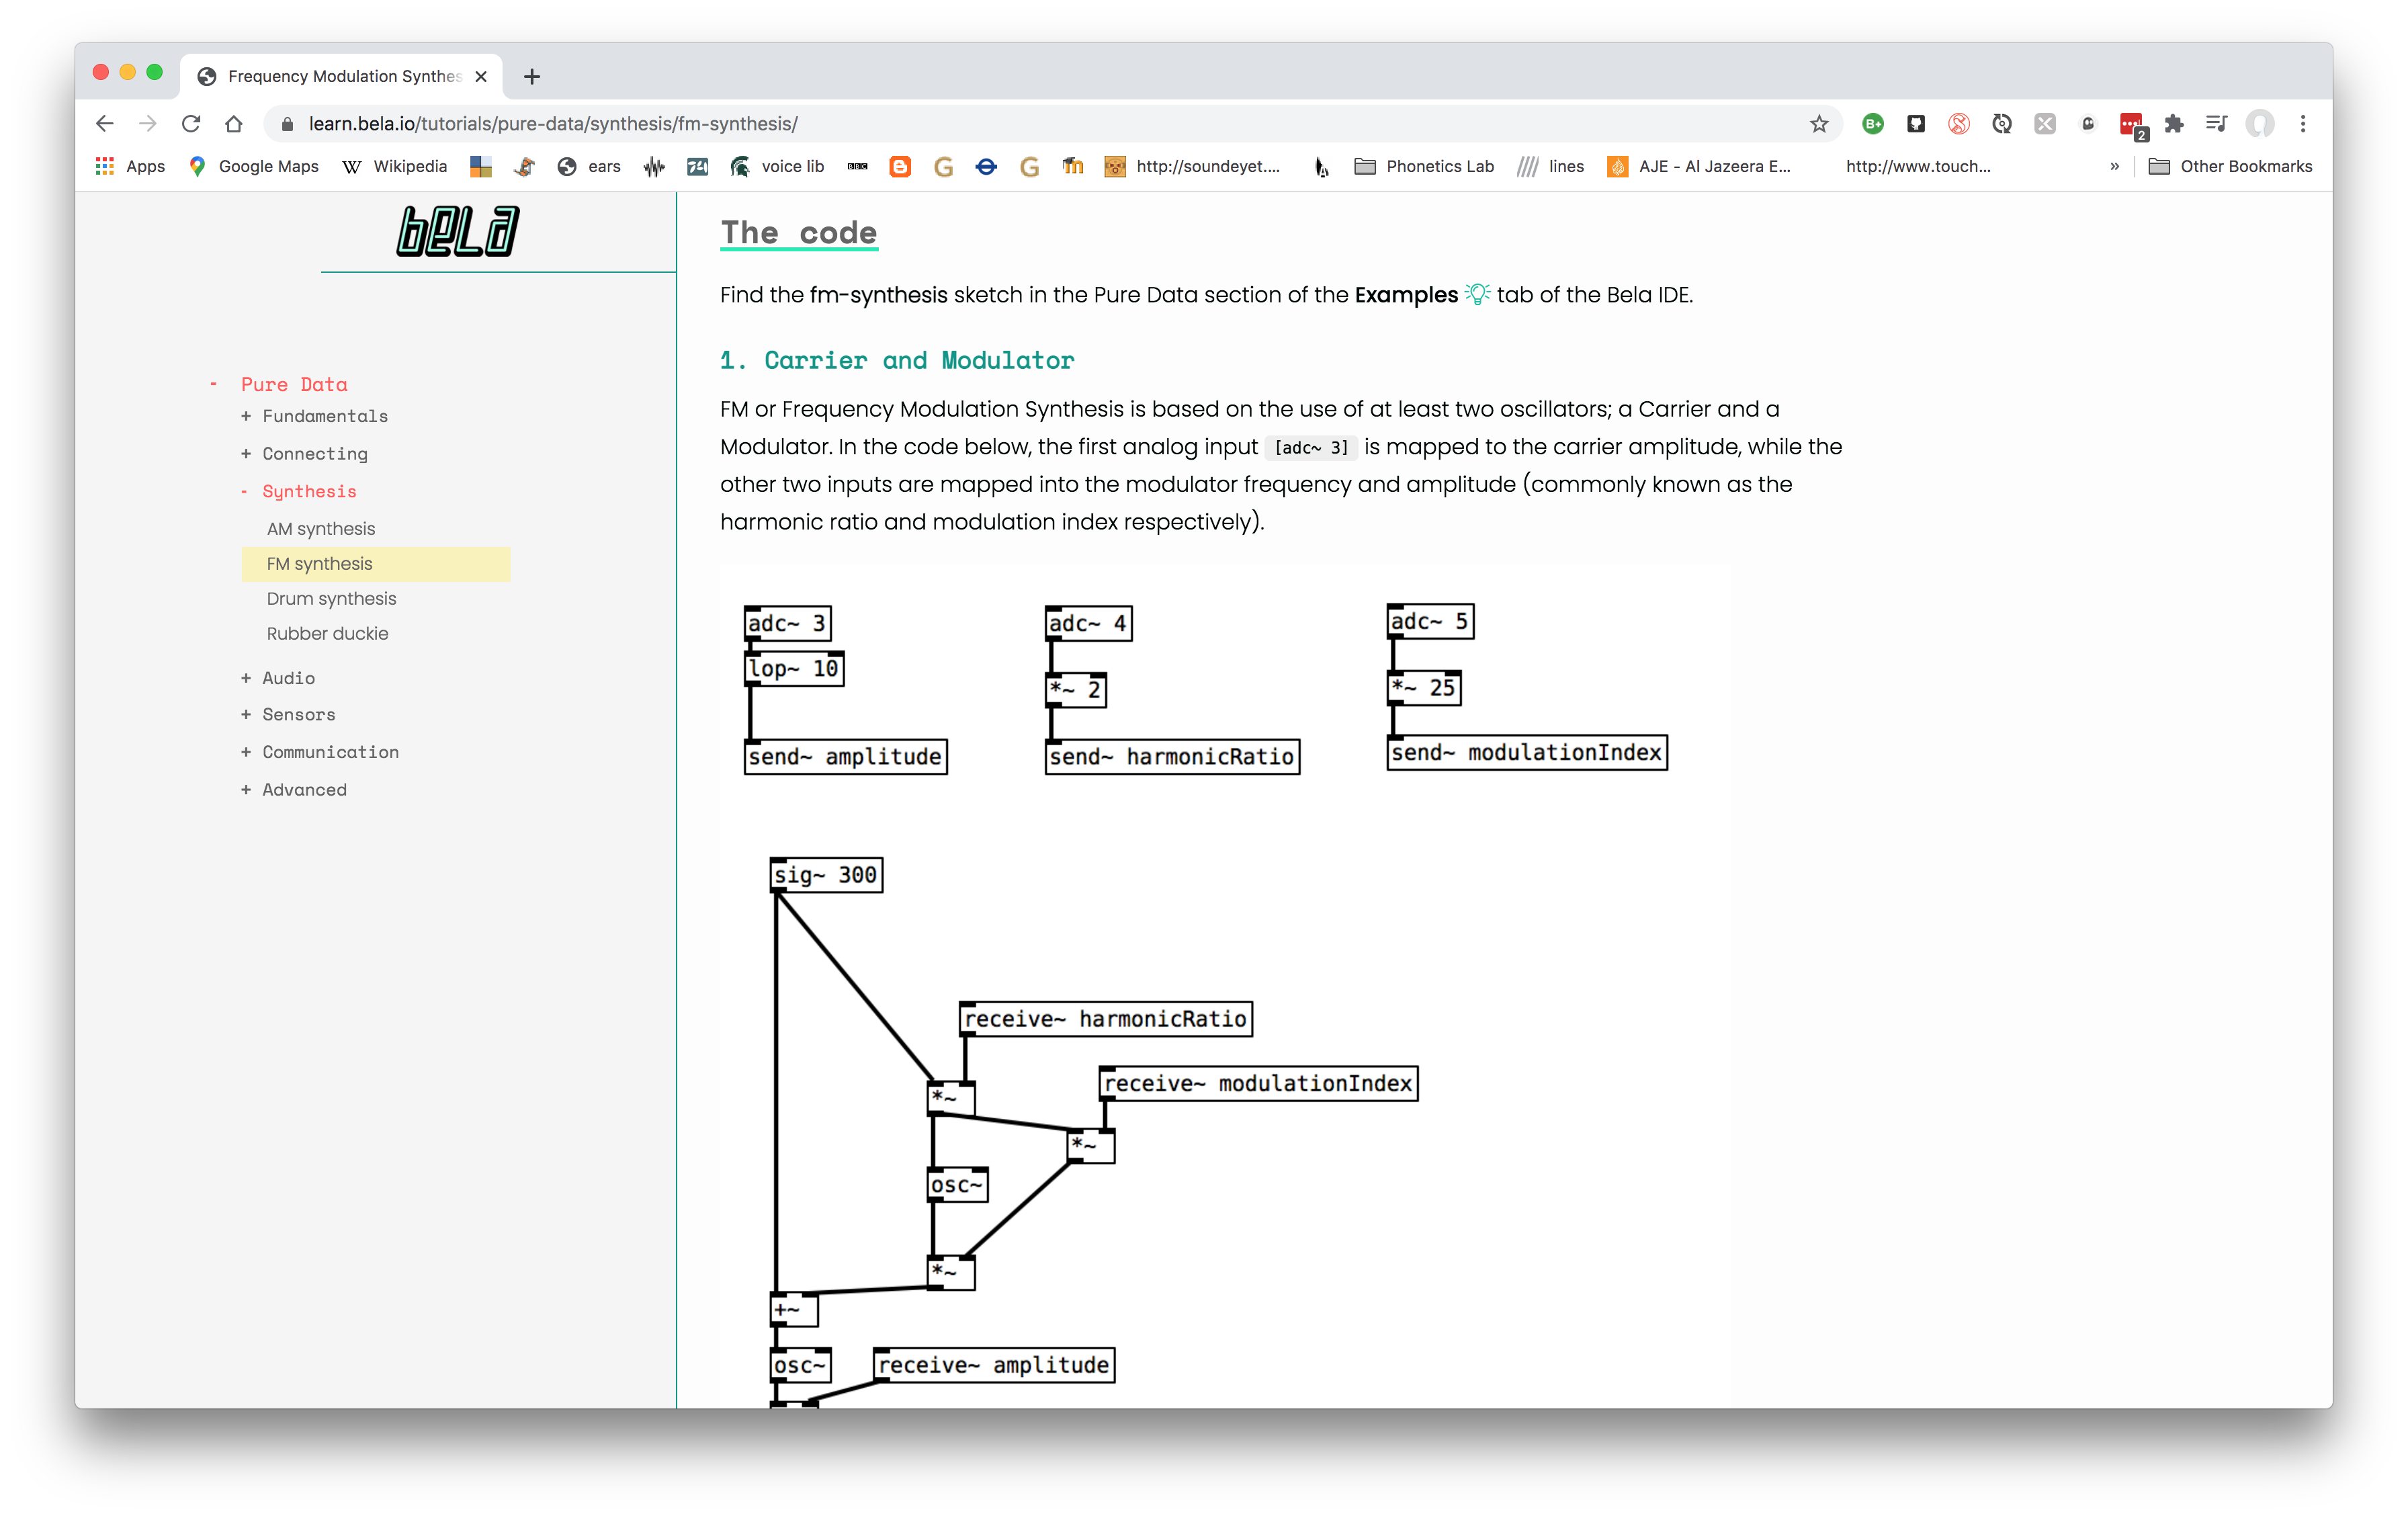Viewport: 2408px width, 1516px height.
Task: Click the '1. Carrier and Modulator' heading
Action: pyautogui.click(x=897, y=360)
